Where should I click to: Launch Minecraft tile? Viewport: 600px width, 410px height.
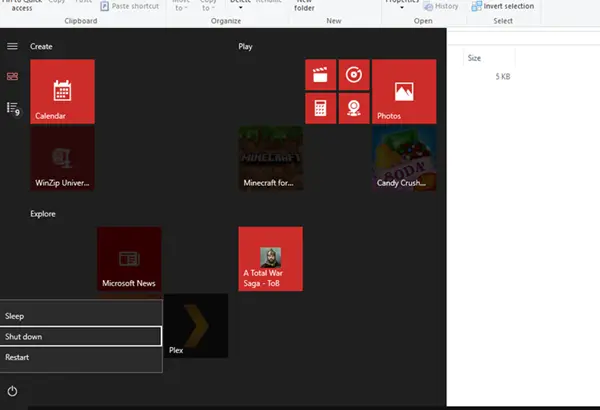pyautogui.click(x=271, y=158)
